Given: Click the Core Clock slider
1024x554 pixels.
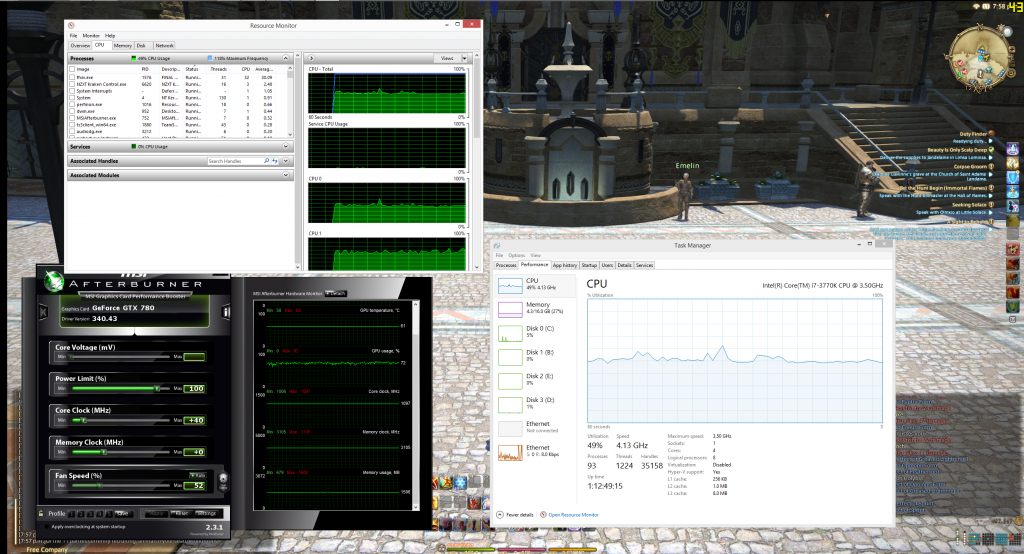Looking at the screenshot, I should 120,420.
